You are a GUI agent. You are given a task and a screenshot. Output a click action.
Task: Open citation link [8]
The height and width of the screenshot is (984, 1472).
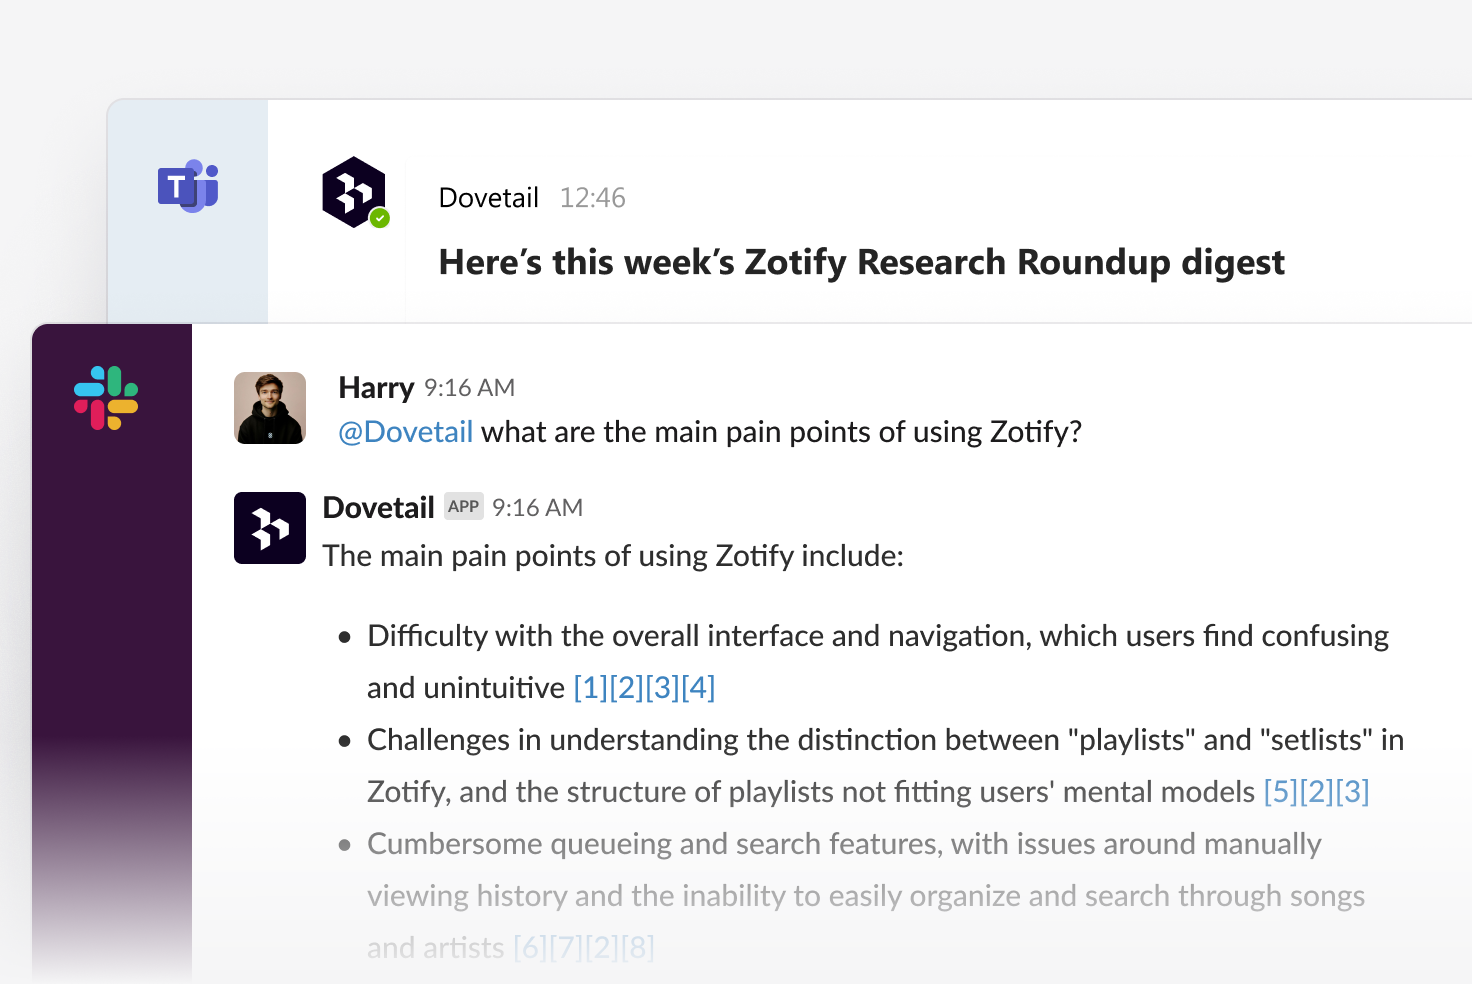638,948
